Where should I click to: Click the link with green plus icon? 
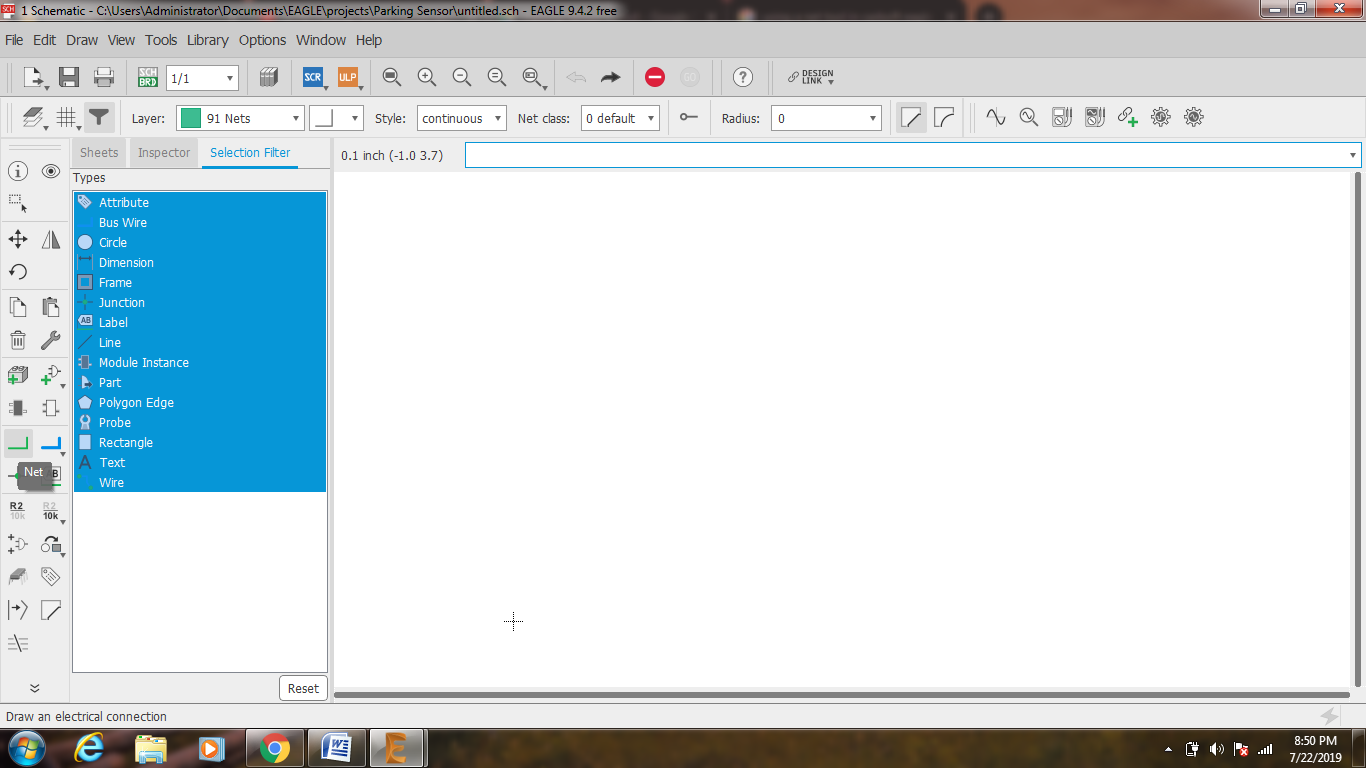[1128, 117]
